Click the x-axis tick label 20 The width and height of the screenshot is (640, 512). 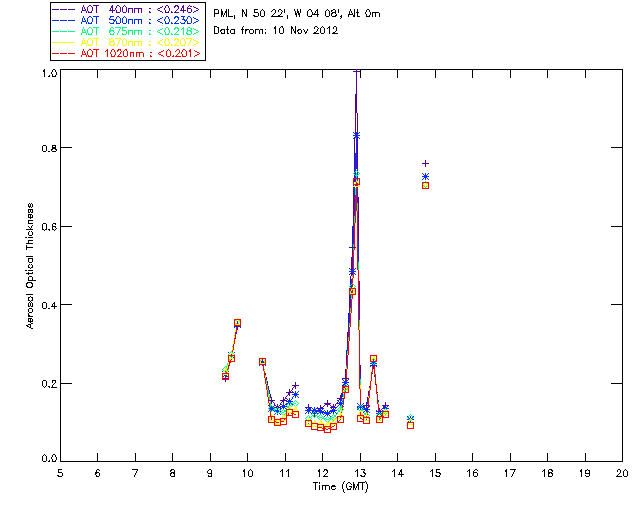pos(622,474)
